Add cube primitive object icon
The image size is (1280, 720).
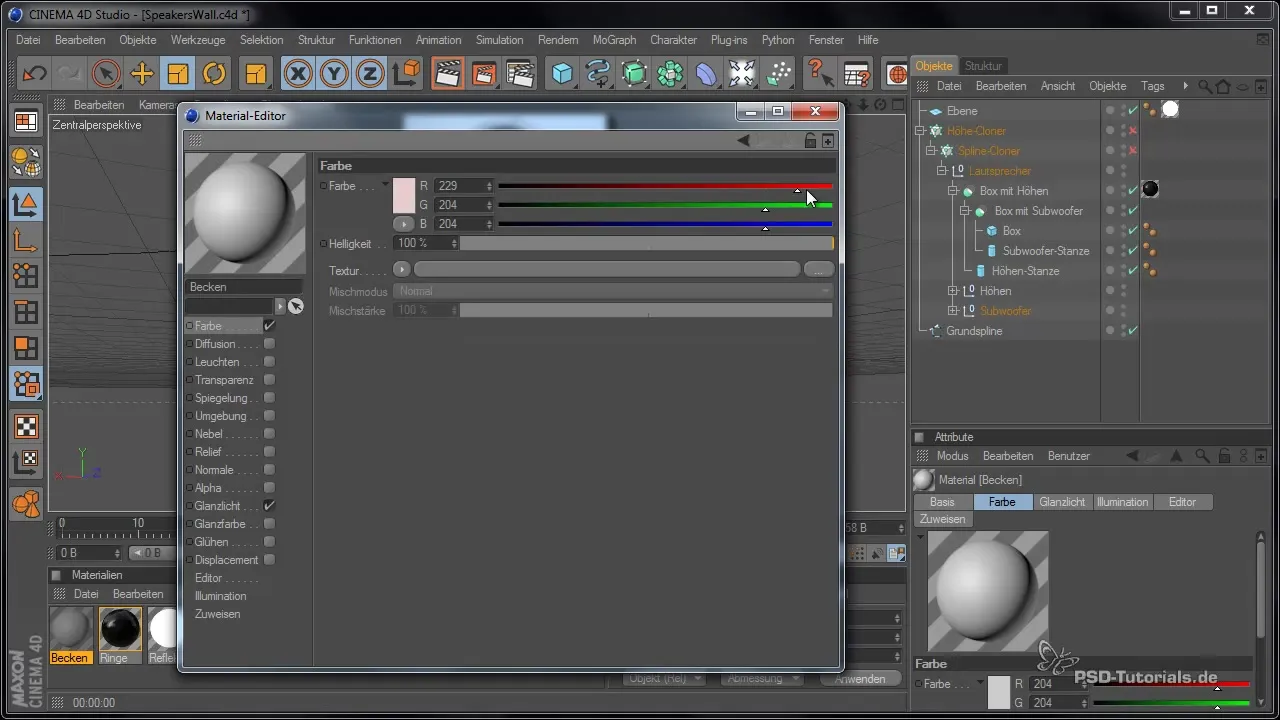[x=562, y=74]
